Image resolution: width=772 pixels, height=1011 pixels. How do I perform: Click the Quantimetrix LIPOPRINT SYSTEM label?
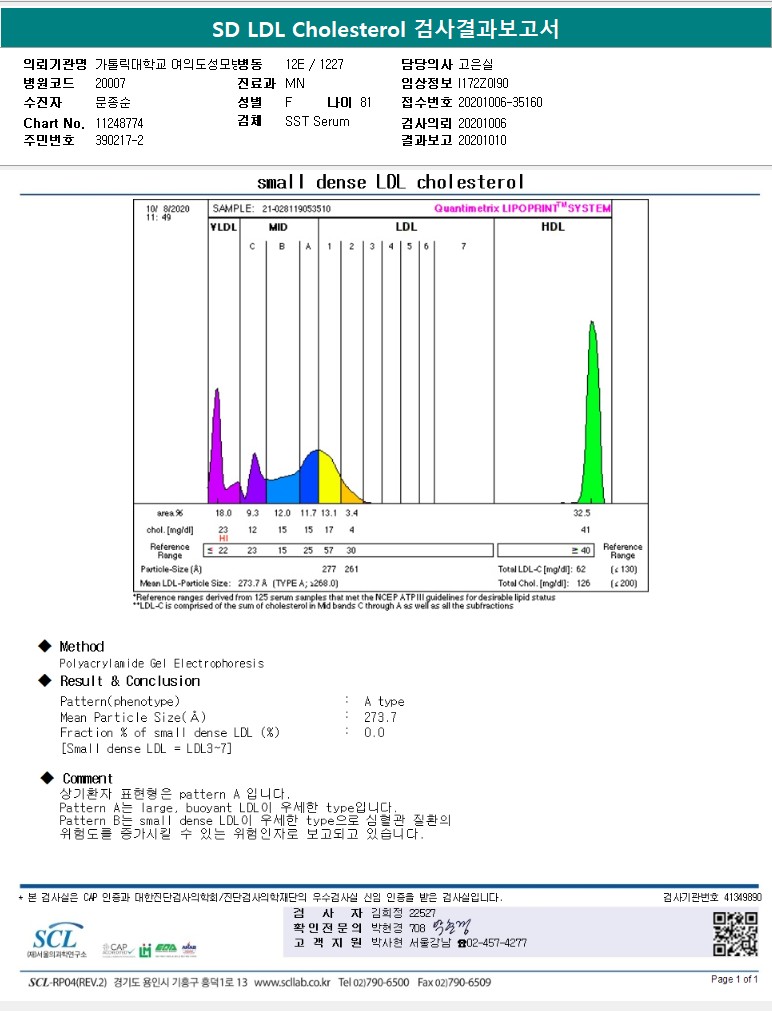click(x=522, y=208)
